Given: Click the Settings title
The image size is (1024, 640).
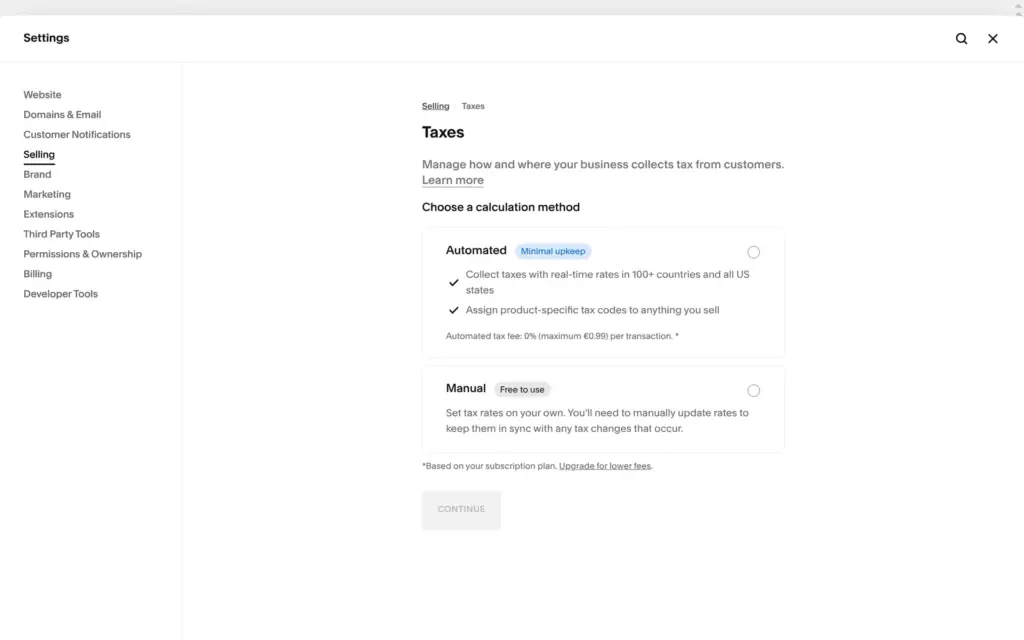Looking at the screenshot, I should click(46, 38).
